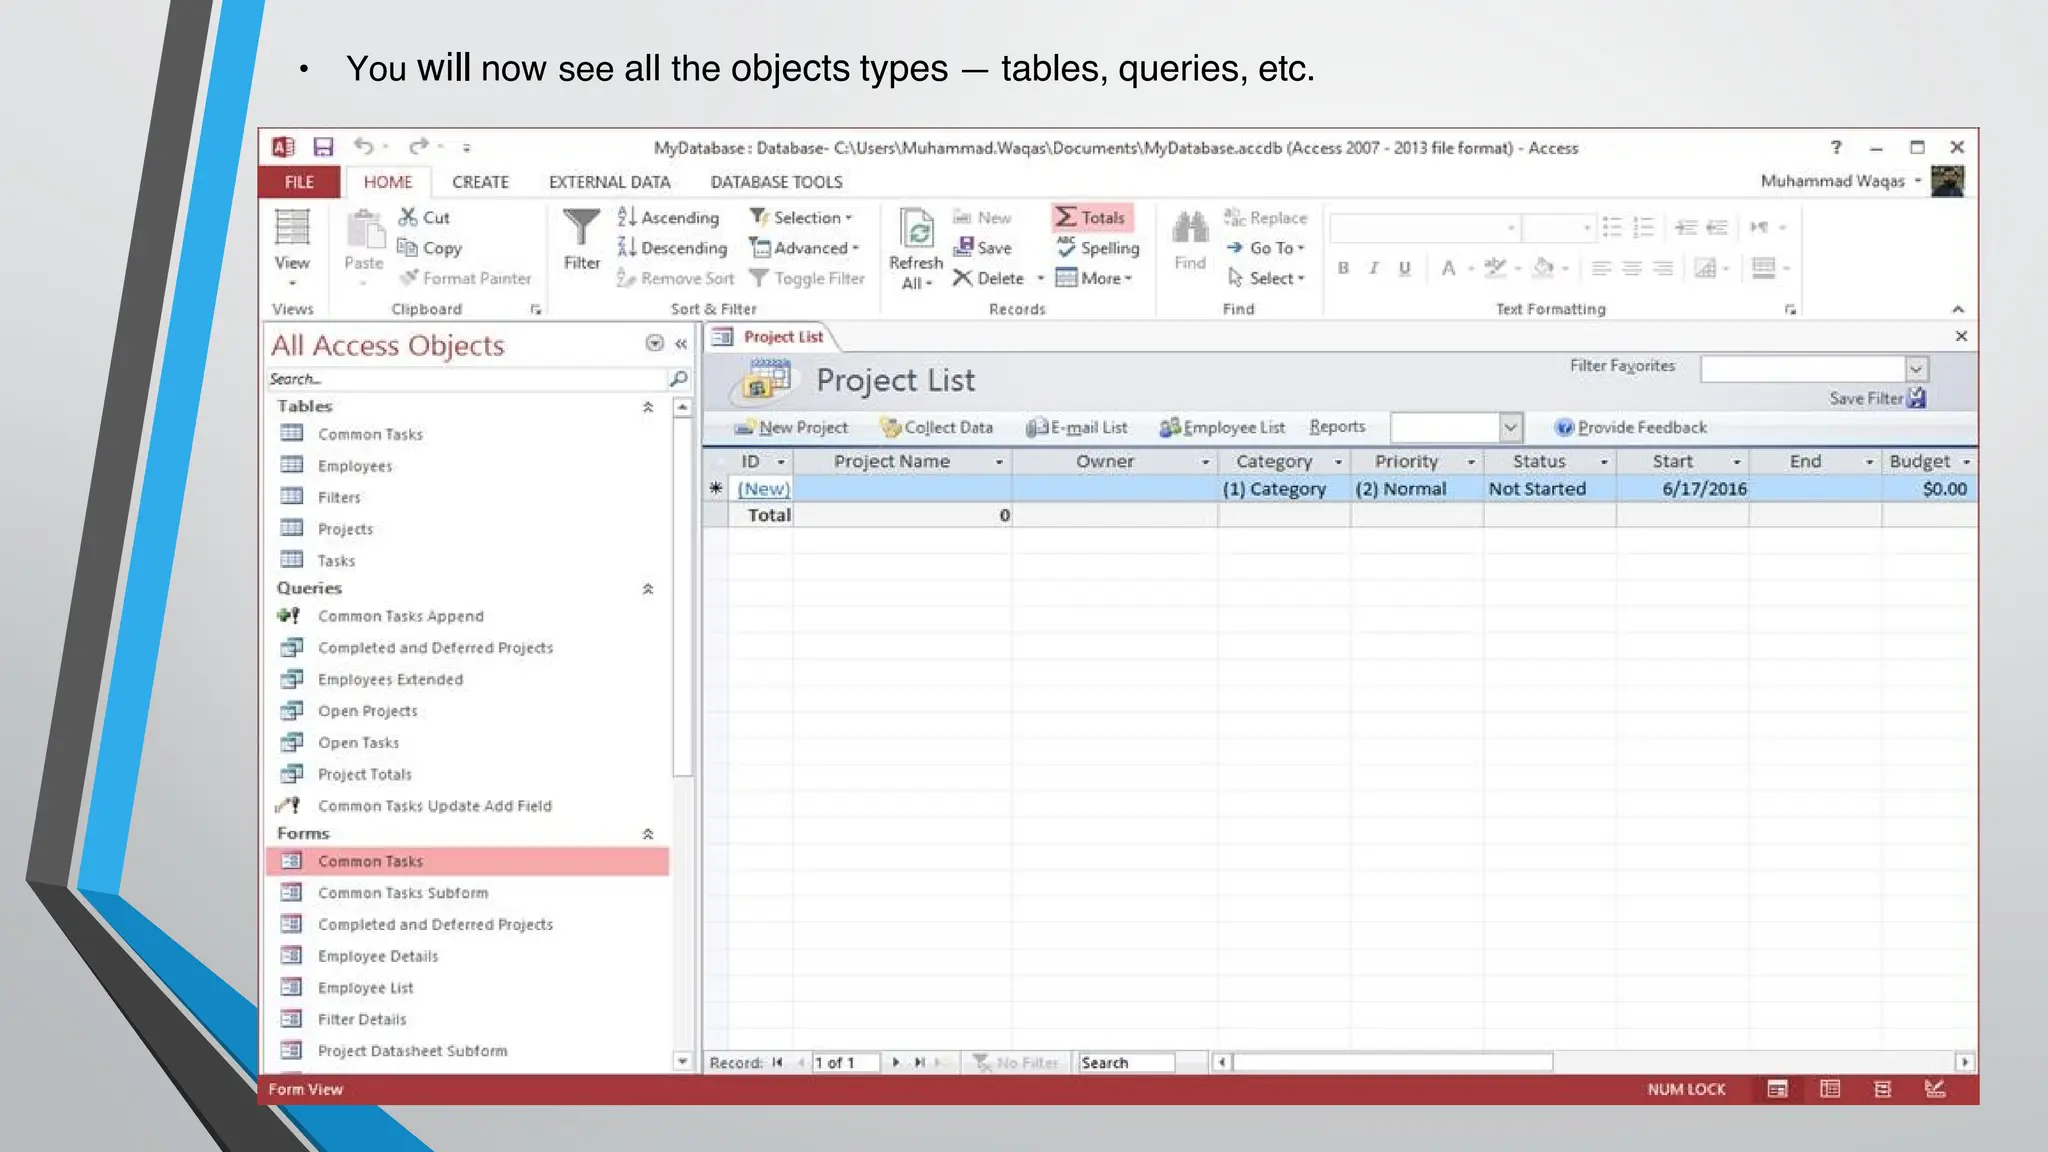Viewport: 2048px width, 1152px height.
Task: Open the More dropdown in Records
Action: (x=1094, y=278)
